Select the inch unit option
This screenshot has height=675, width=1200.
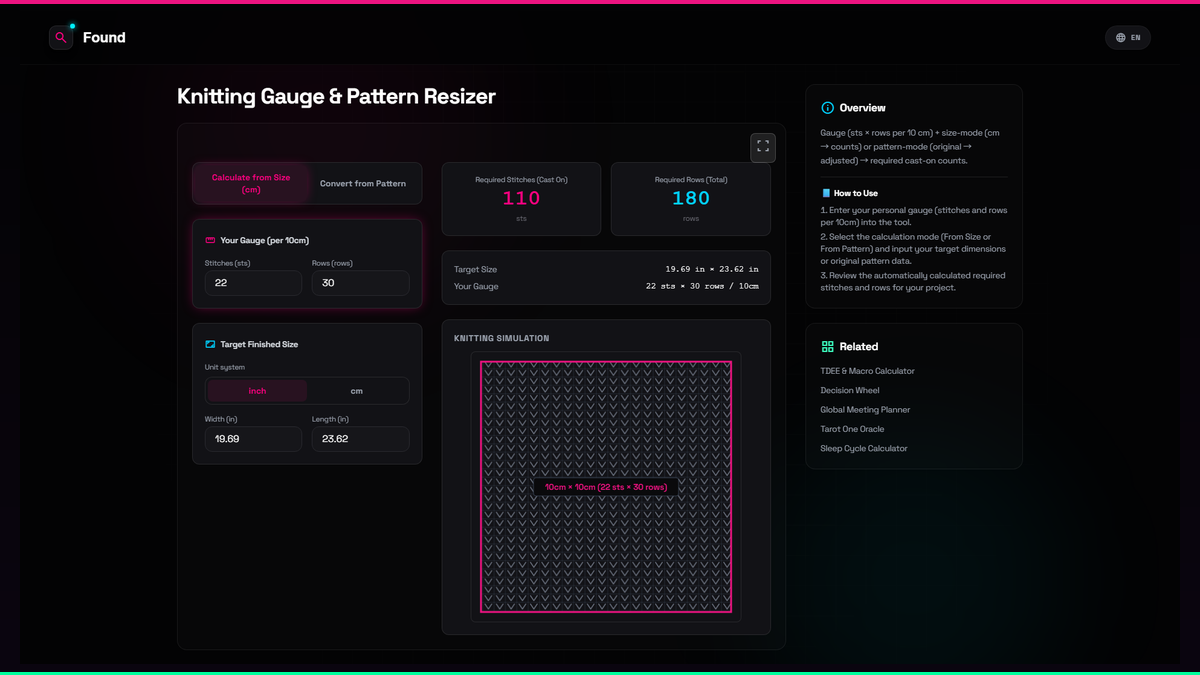tap(257, 391)
